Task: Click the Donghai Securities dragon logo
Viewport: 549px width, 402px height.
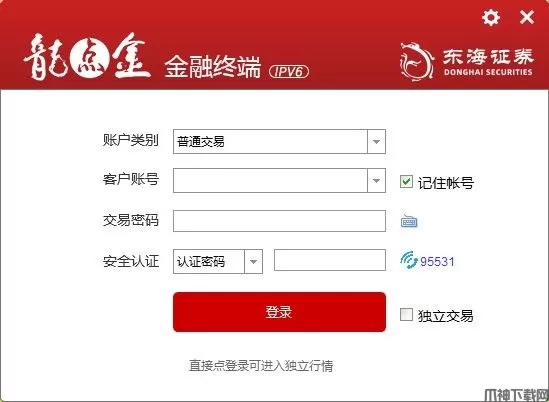Action: pos(417,62)
